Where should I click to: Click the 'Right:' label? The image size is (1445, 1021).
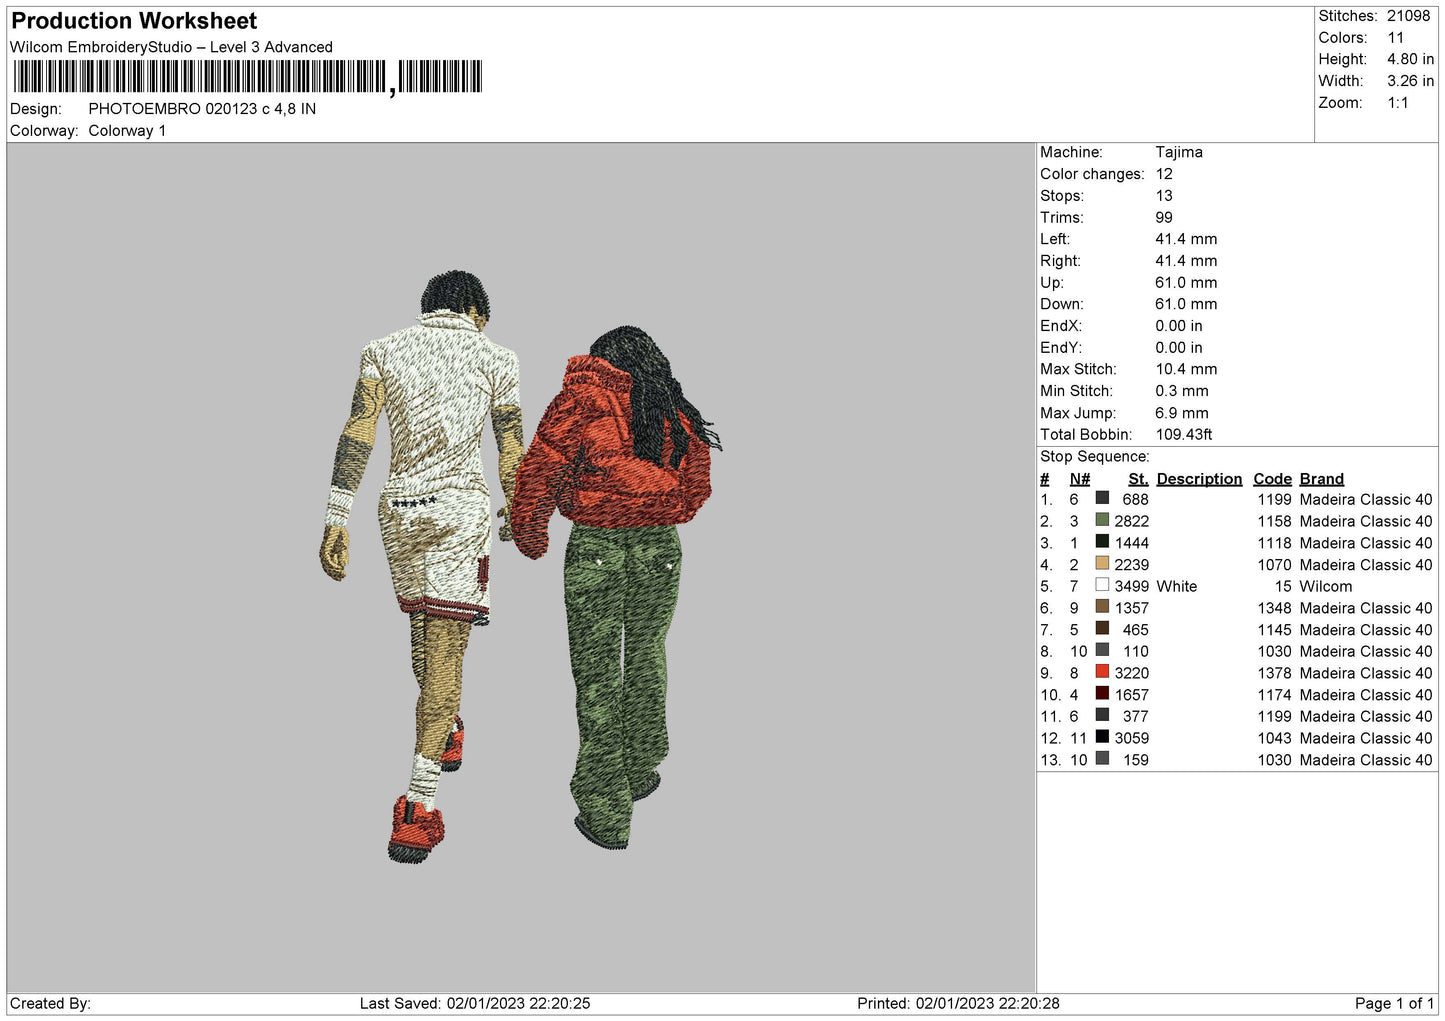1060,261
